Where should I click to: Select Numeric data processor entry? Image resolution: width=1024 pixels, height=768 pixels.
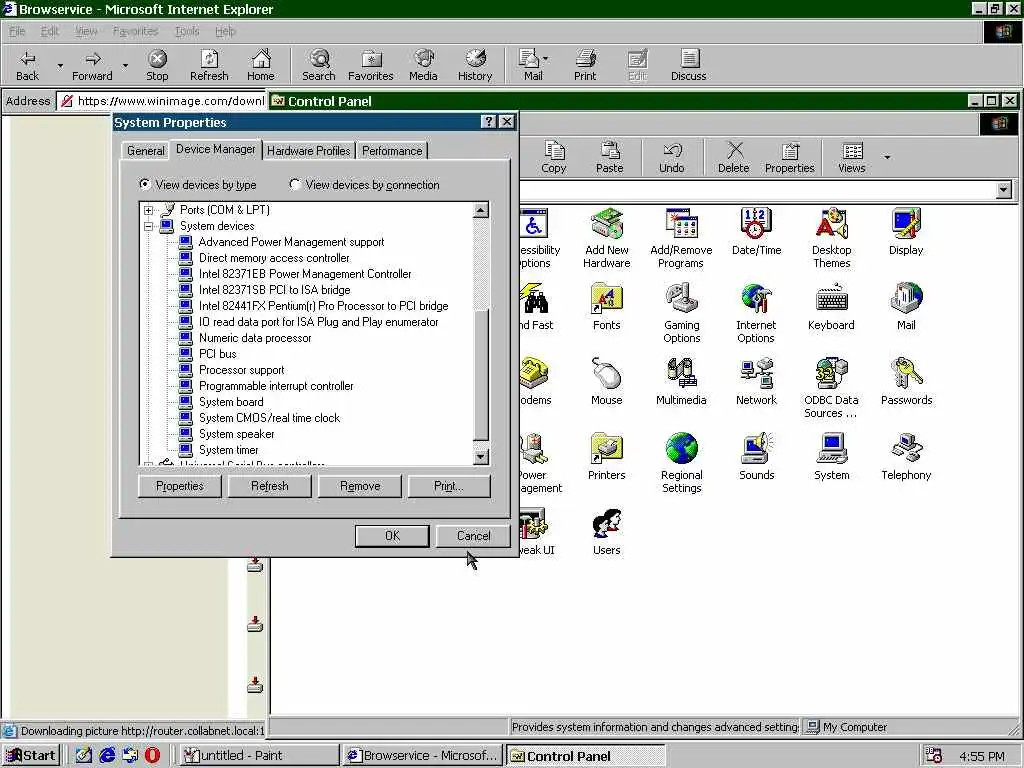(255, 338)
